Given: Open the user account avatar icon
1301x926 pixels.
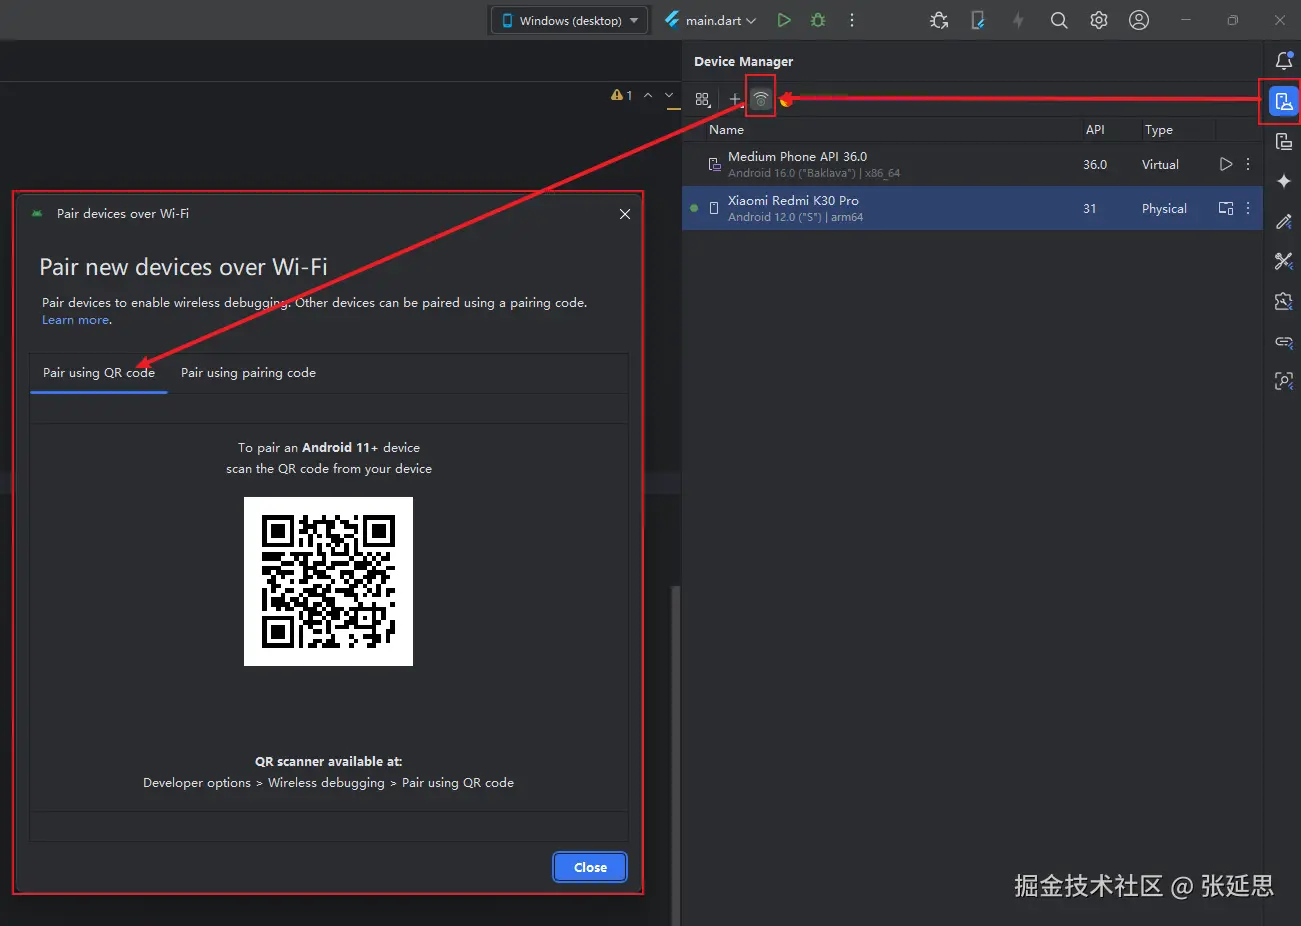Looking at the screenshot, I should (1139, 20).
